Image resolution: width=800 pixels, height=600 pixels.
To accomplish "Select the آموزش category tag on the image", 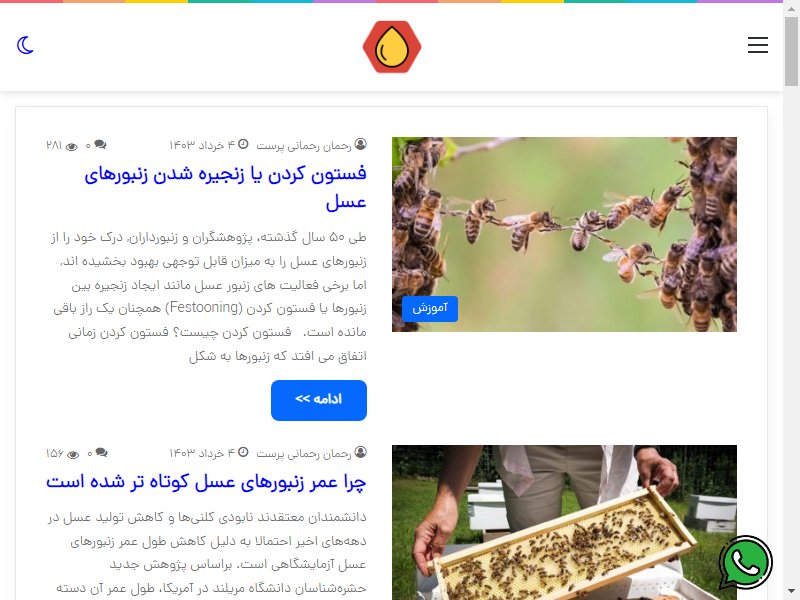I will (430, 309).
